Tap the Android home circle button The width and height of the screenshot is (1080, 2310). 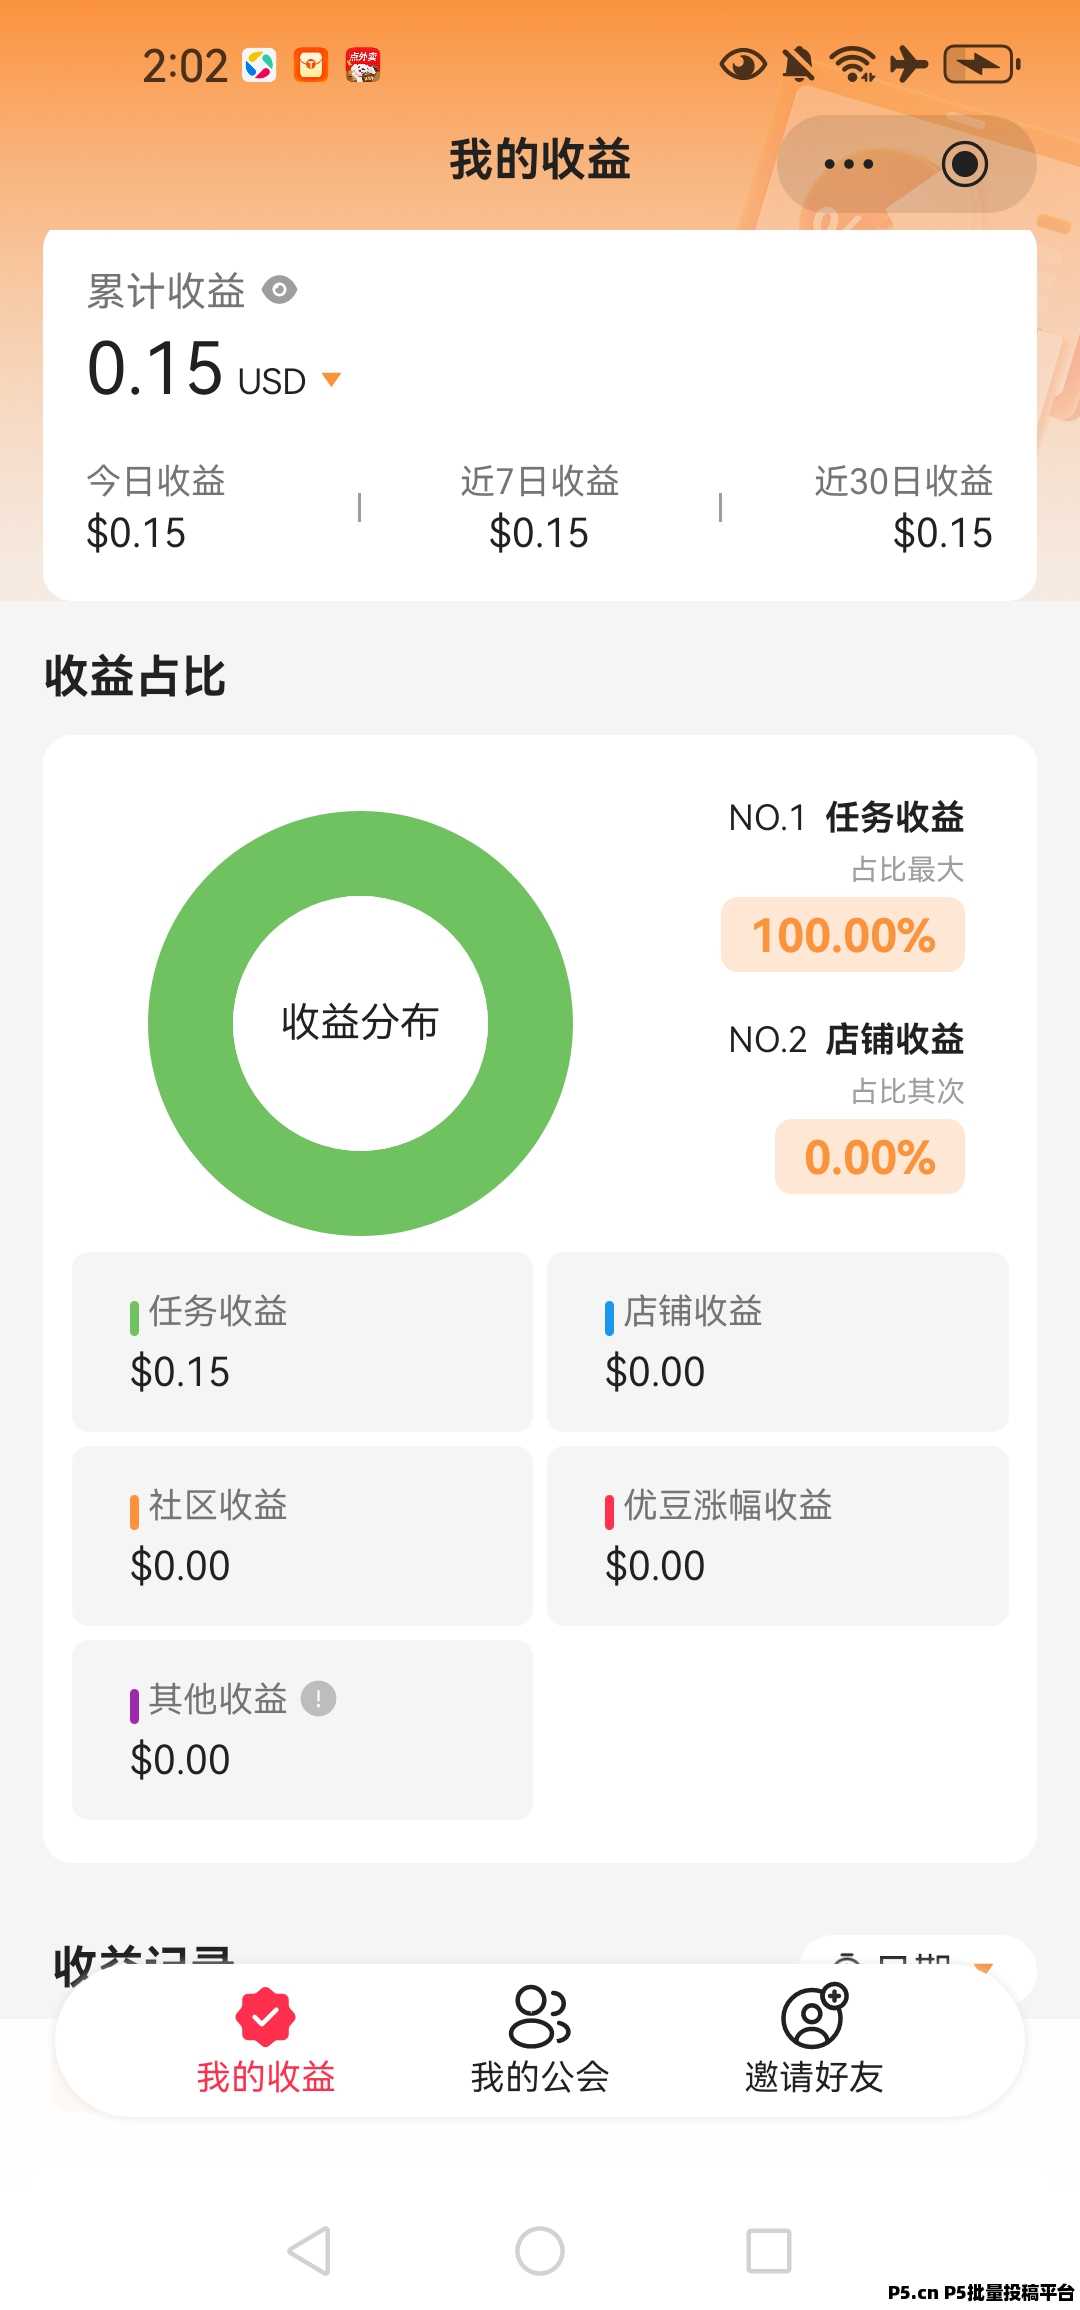coord(540,2251)
